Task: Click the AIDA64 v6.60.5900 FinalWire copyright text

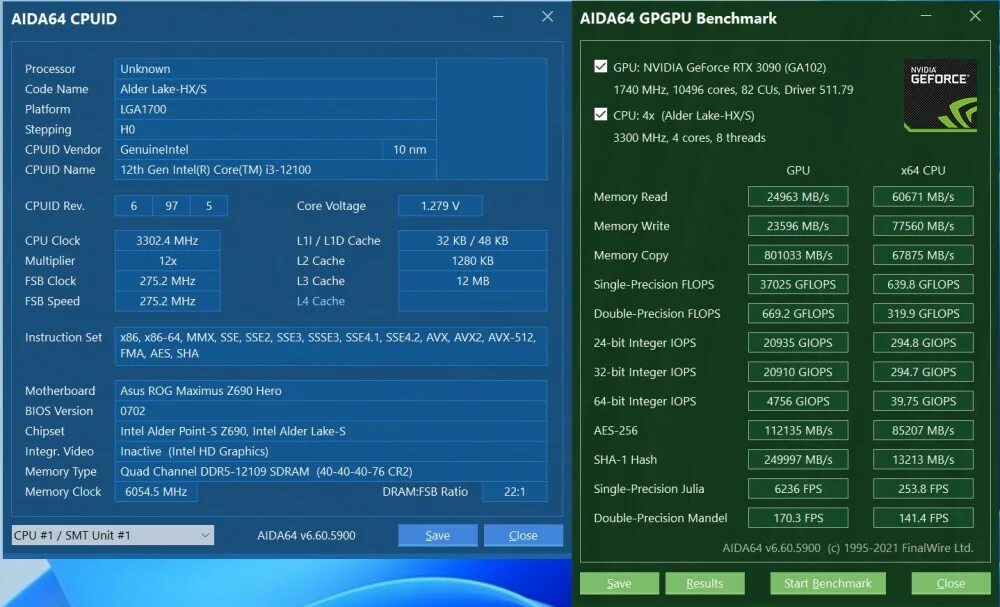Action: click(848, 548)
